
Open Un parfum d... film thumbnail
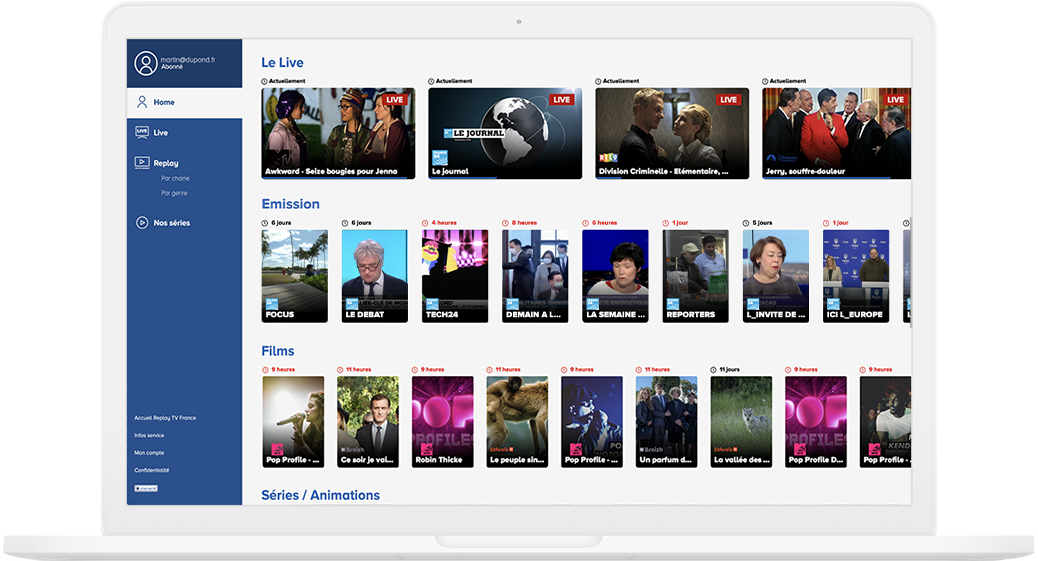666,422
